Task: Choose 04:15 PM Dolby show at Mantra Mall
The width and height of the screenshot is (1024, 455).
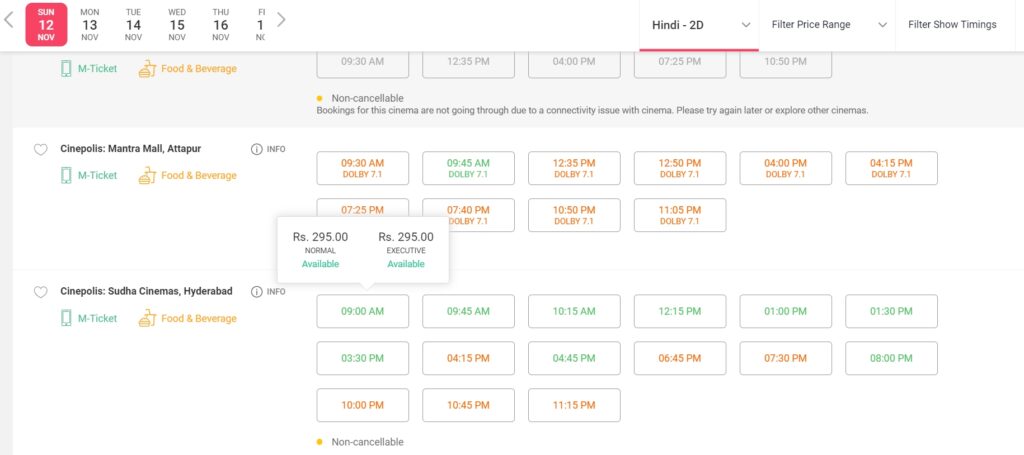Action: [x=891, y=168]
